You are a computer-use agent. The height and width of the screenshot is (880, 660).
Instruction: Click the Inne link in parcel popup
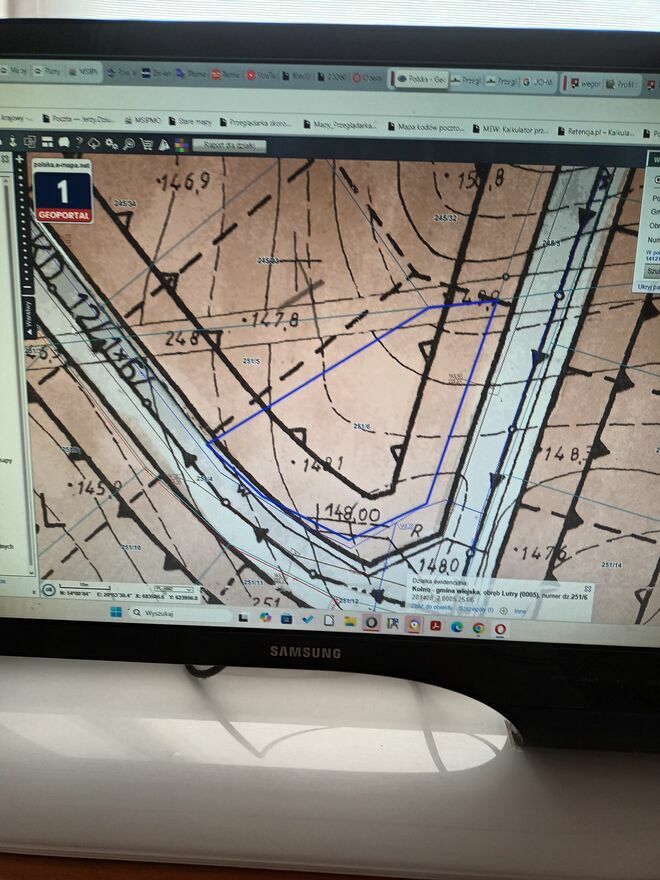pyautogui.click(x=520, y=611)
